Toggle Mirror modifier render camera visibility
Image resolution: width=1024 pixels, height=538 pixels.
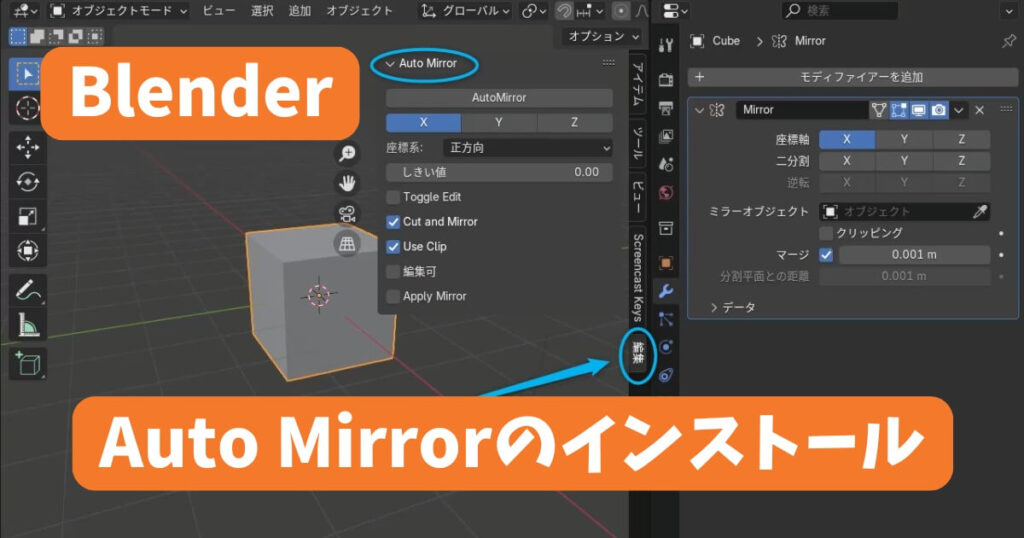pos(938,110)
